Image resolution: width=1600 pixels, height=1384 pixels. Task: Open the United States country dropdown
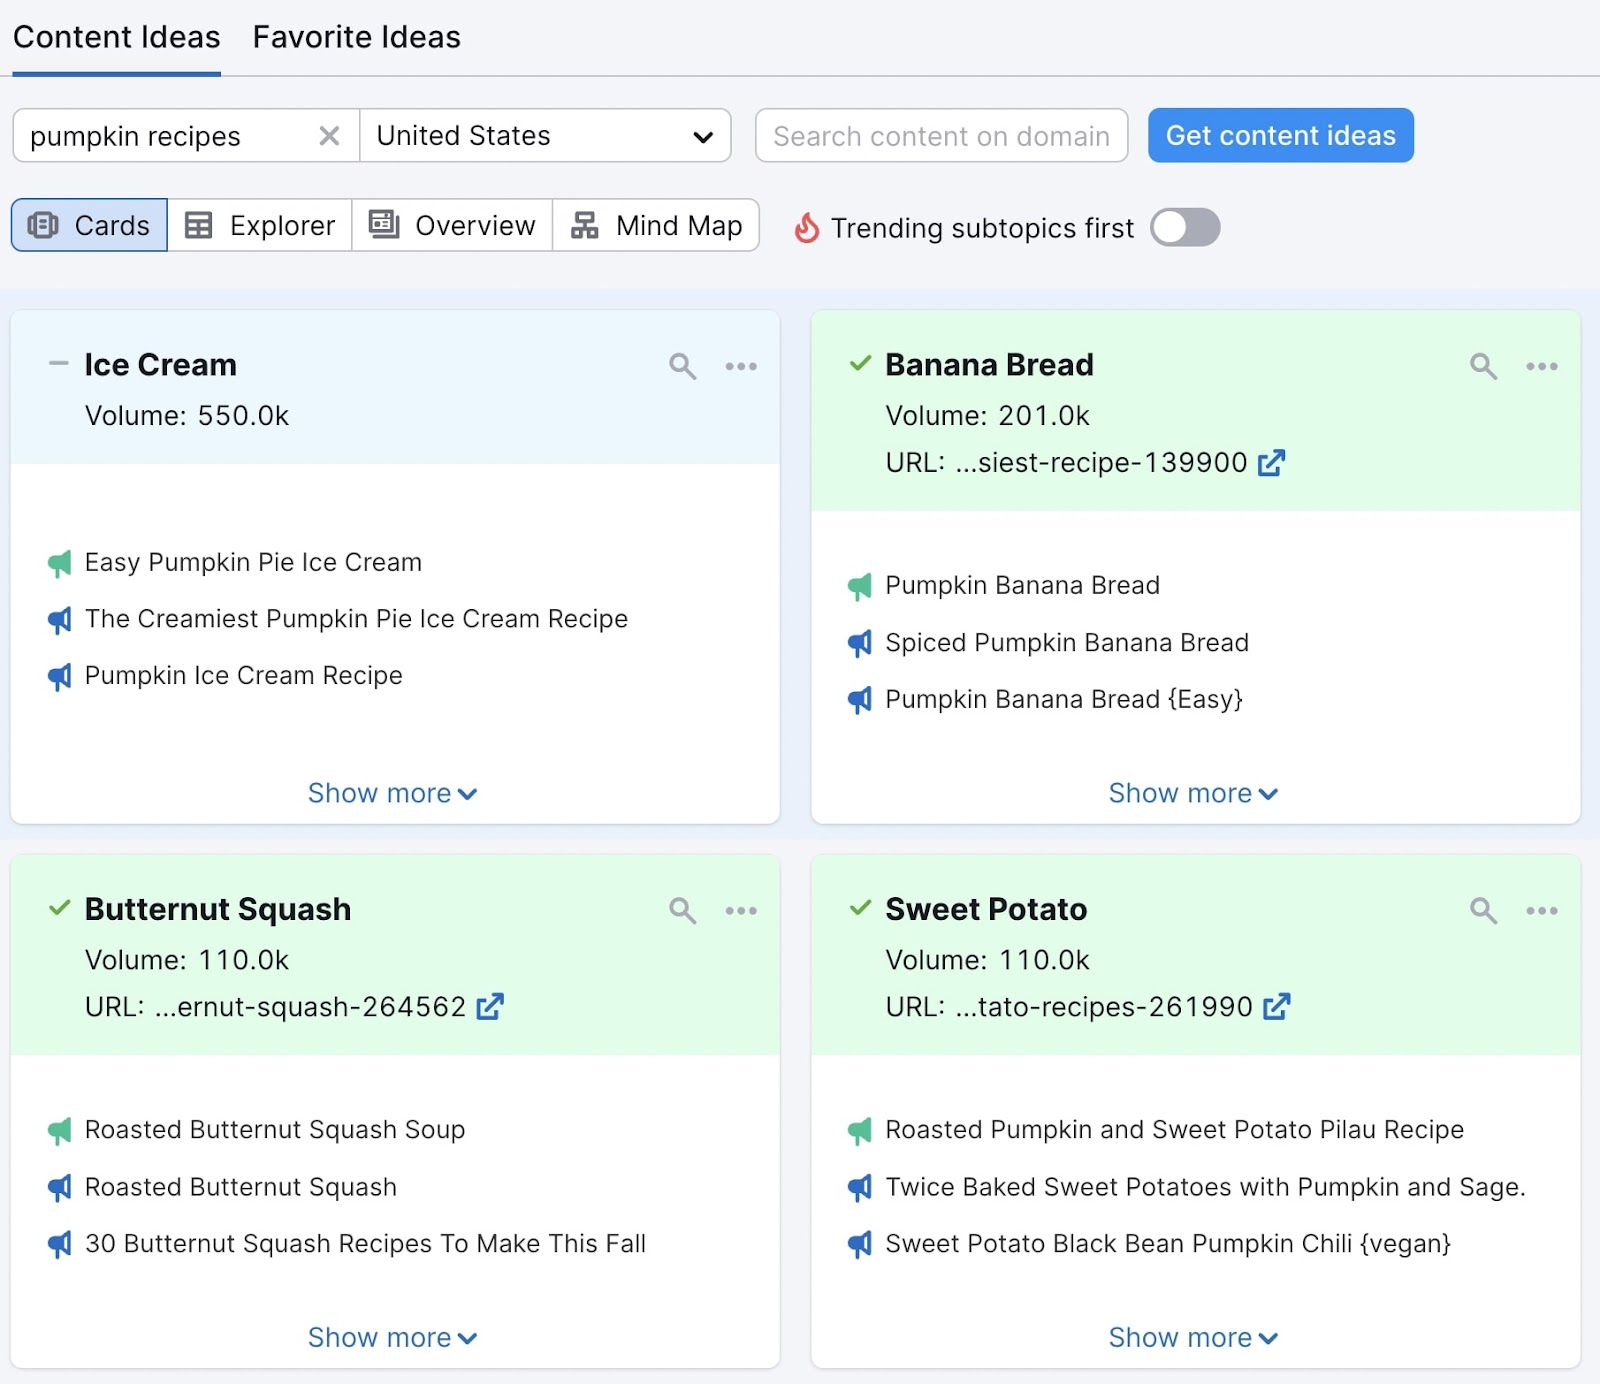point(703,136)
